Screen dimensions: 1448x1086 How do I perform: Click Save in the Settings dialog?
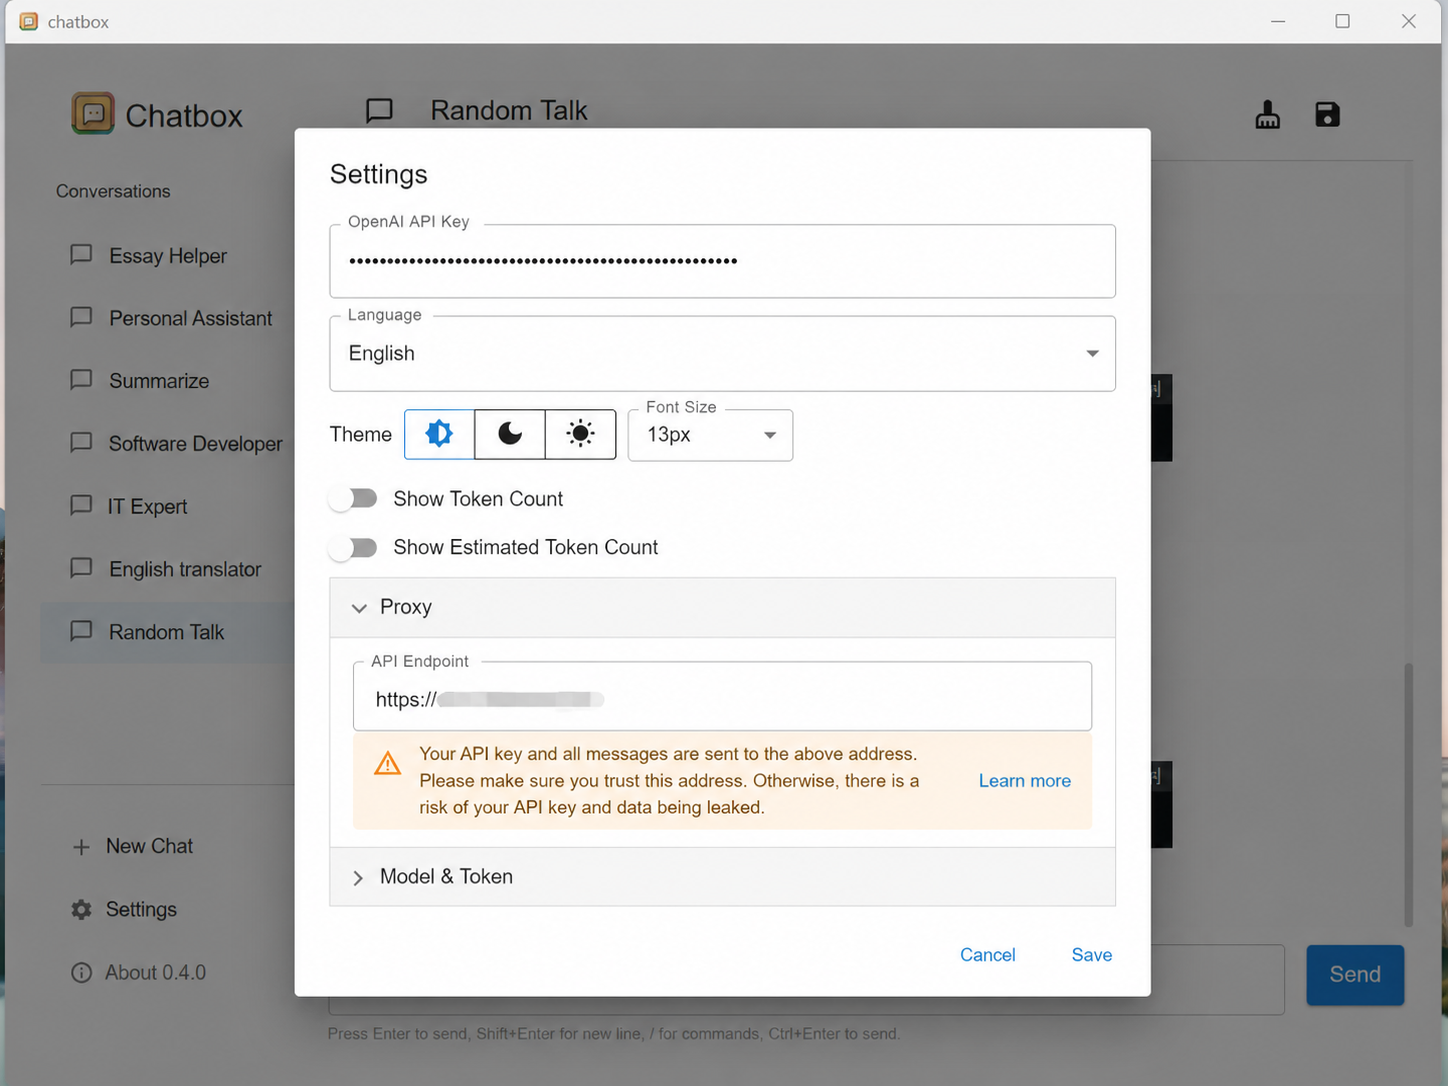coord(1091,955)
